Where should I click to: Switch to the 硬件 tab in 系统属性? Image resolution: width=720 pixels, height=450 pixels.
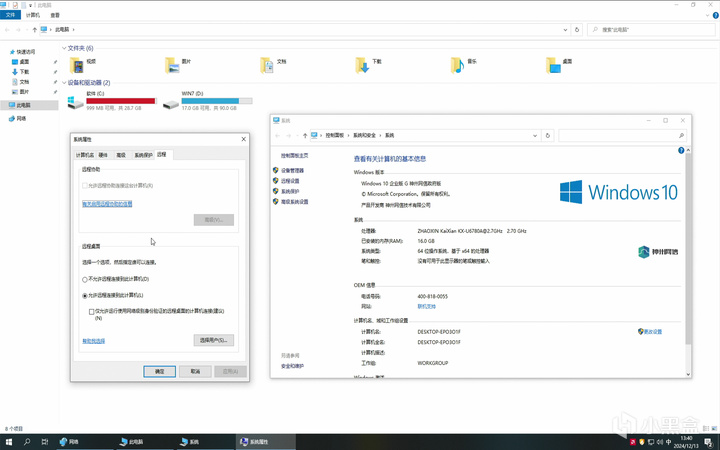click(x=103, y=155)
